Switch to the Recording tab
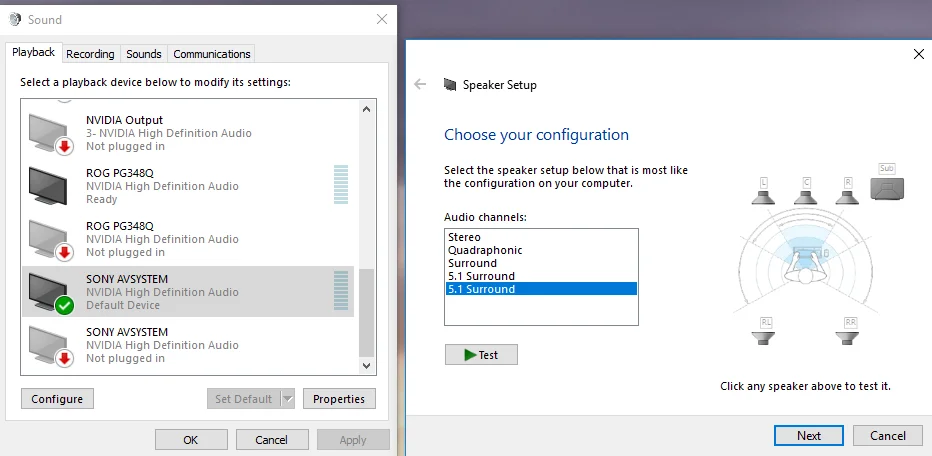The width and height of the screenshot is (932, 456). pyautogui.click(x=90, y=54)
